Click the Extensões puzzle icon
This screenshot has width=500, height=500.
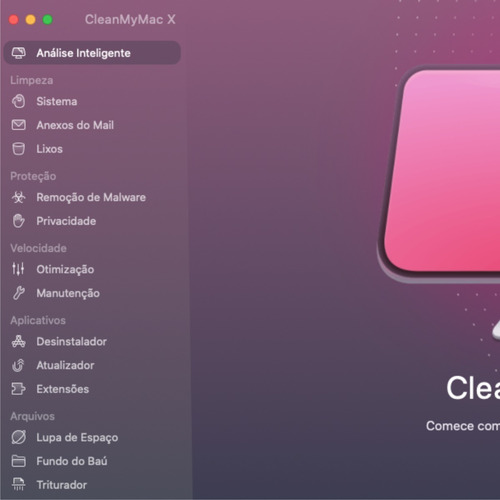19,389
